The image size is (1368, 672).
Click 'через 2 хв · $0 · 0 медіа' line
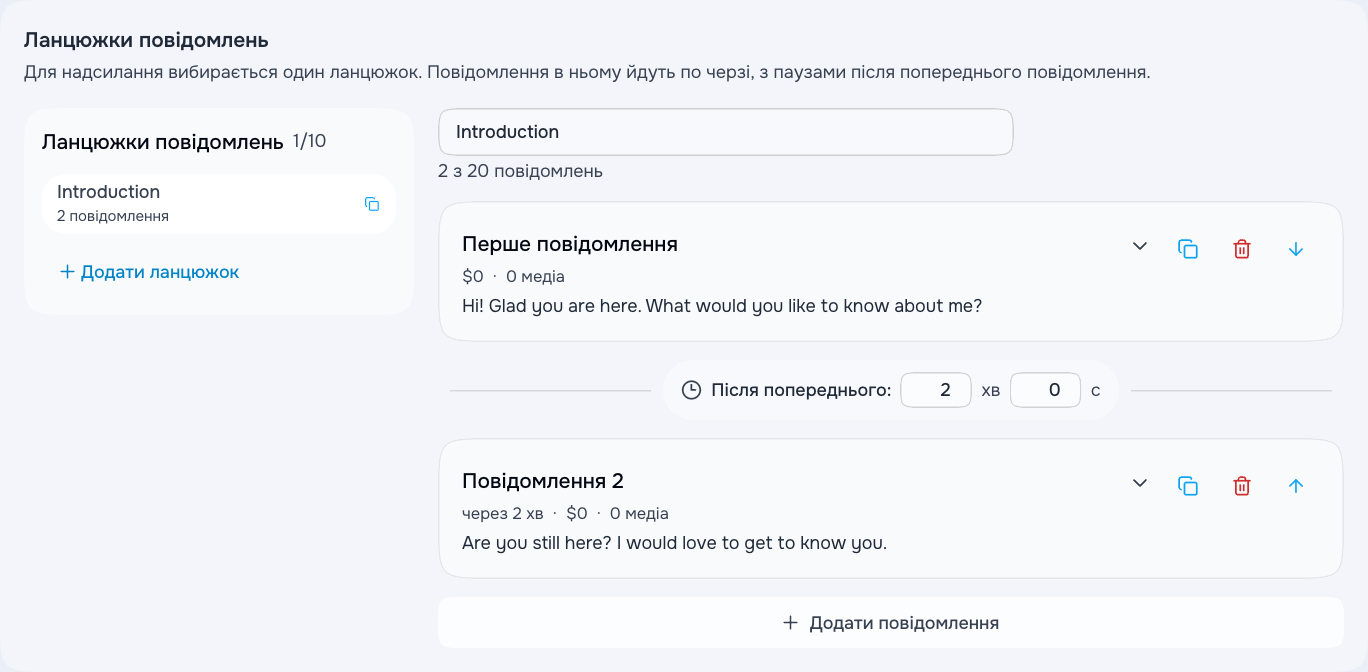tap(565, 514)
